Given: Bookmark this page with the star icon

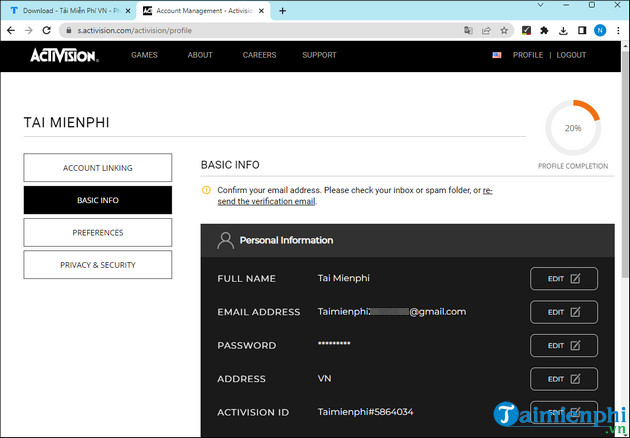Looking at the screenshot, I should pos(504,31).
